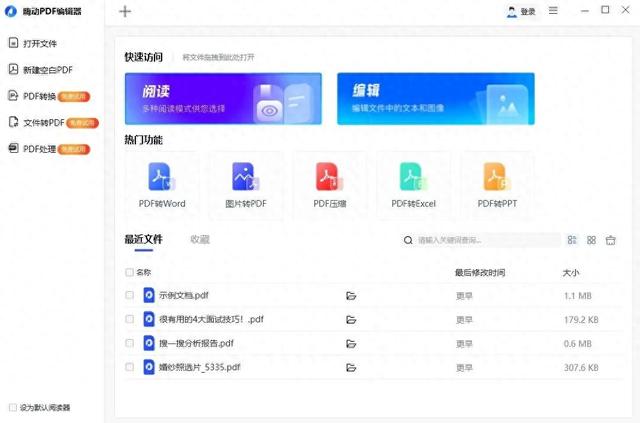Open folder location for 搜一搜分析报告.pdf
640x423 pixels.
pyautogui.click(x=351, y=344)
